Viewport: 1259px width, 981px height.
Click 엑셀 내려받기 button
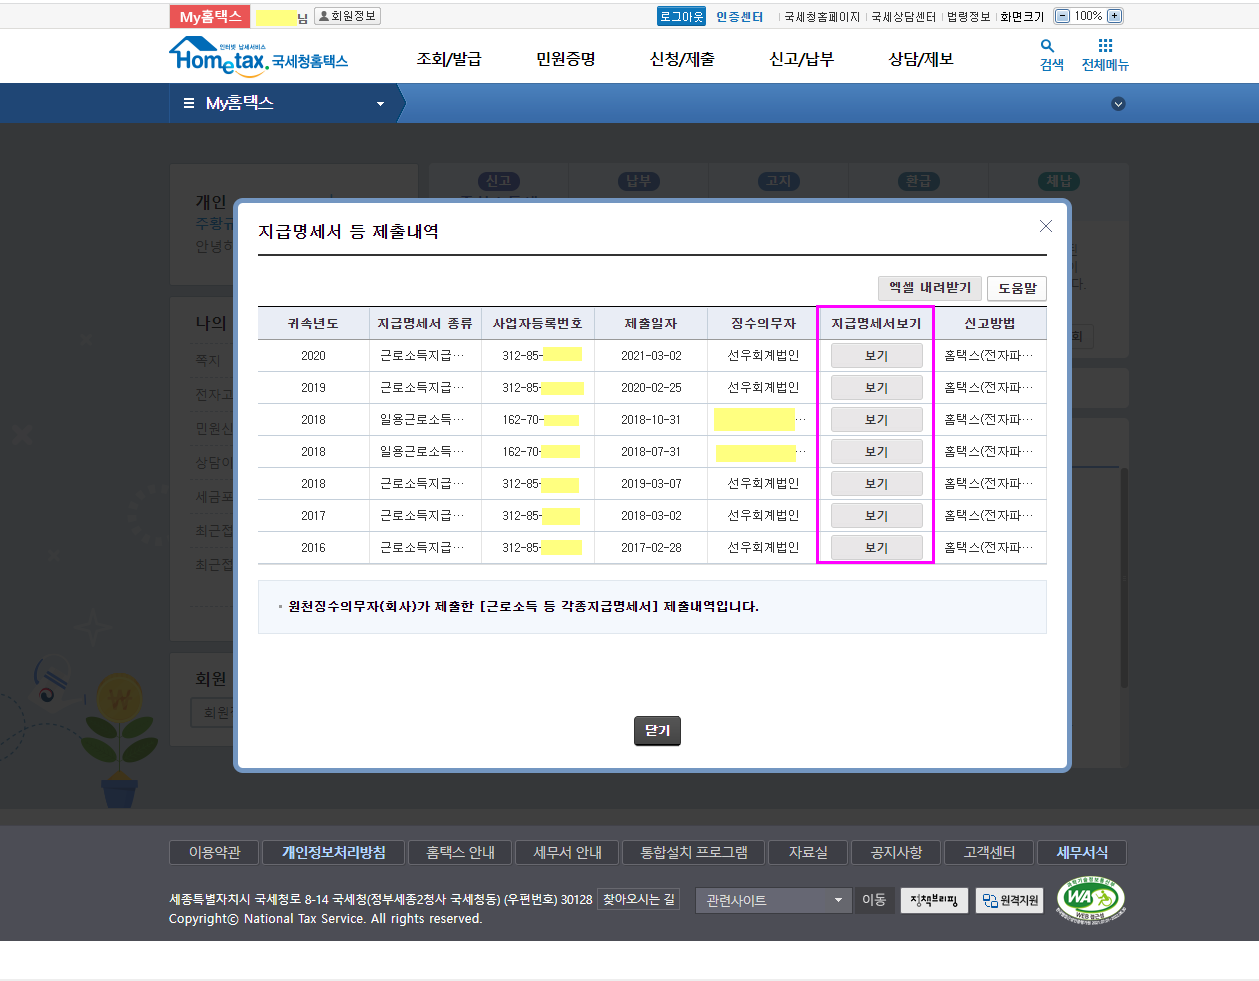tap(930, 288)
